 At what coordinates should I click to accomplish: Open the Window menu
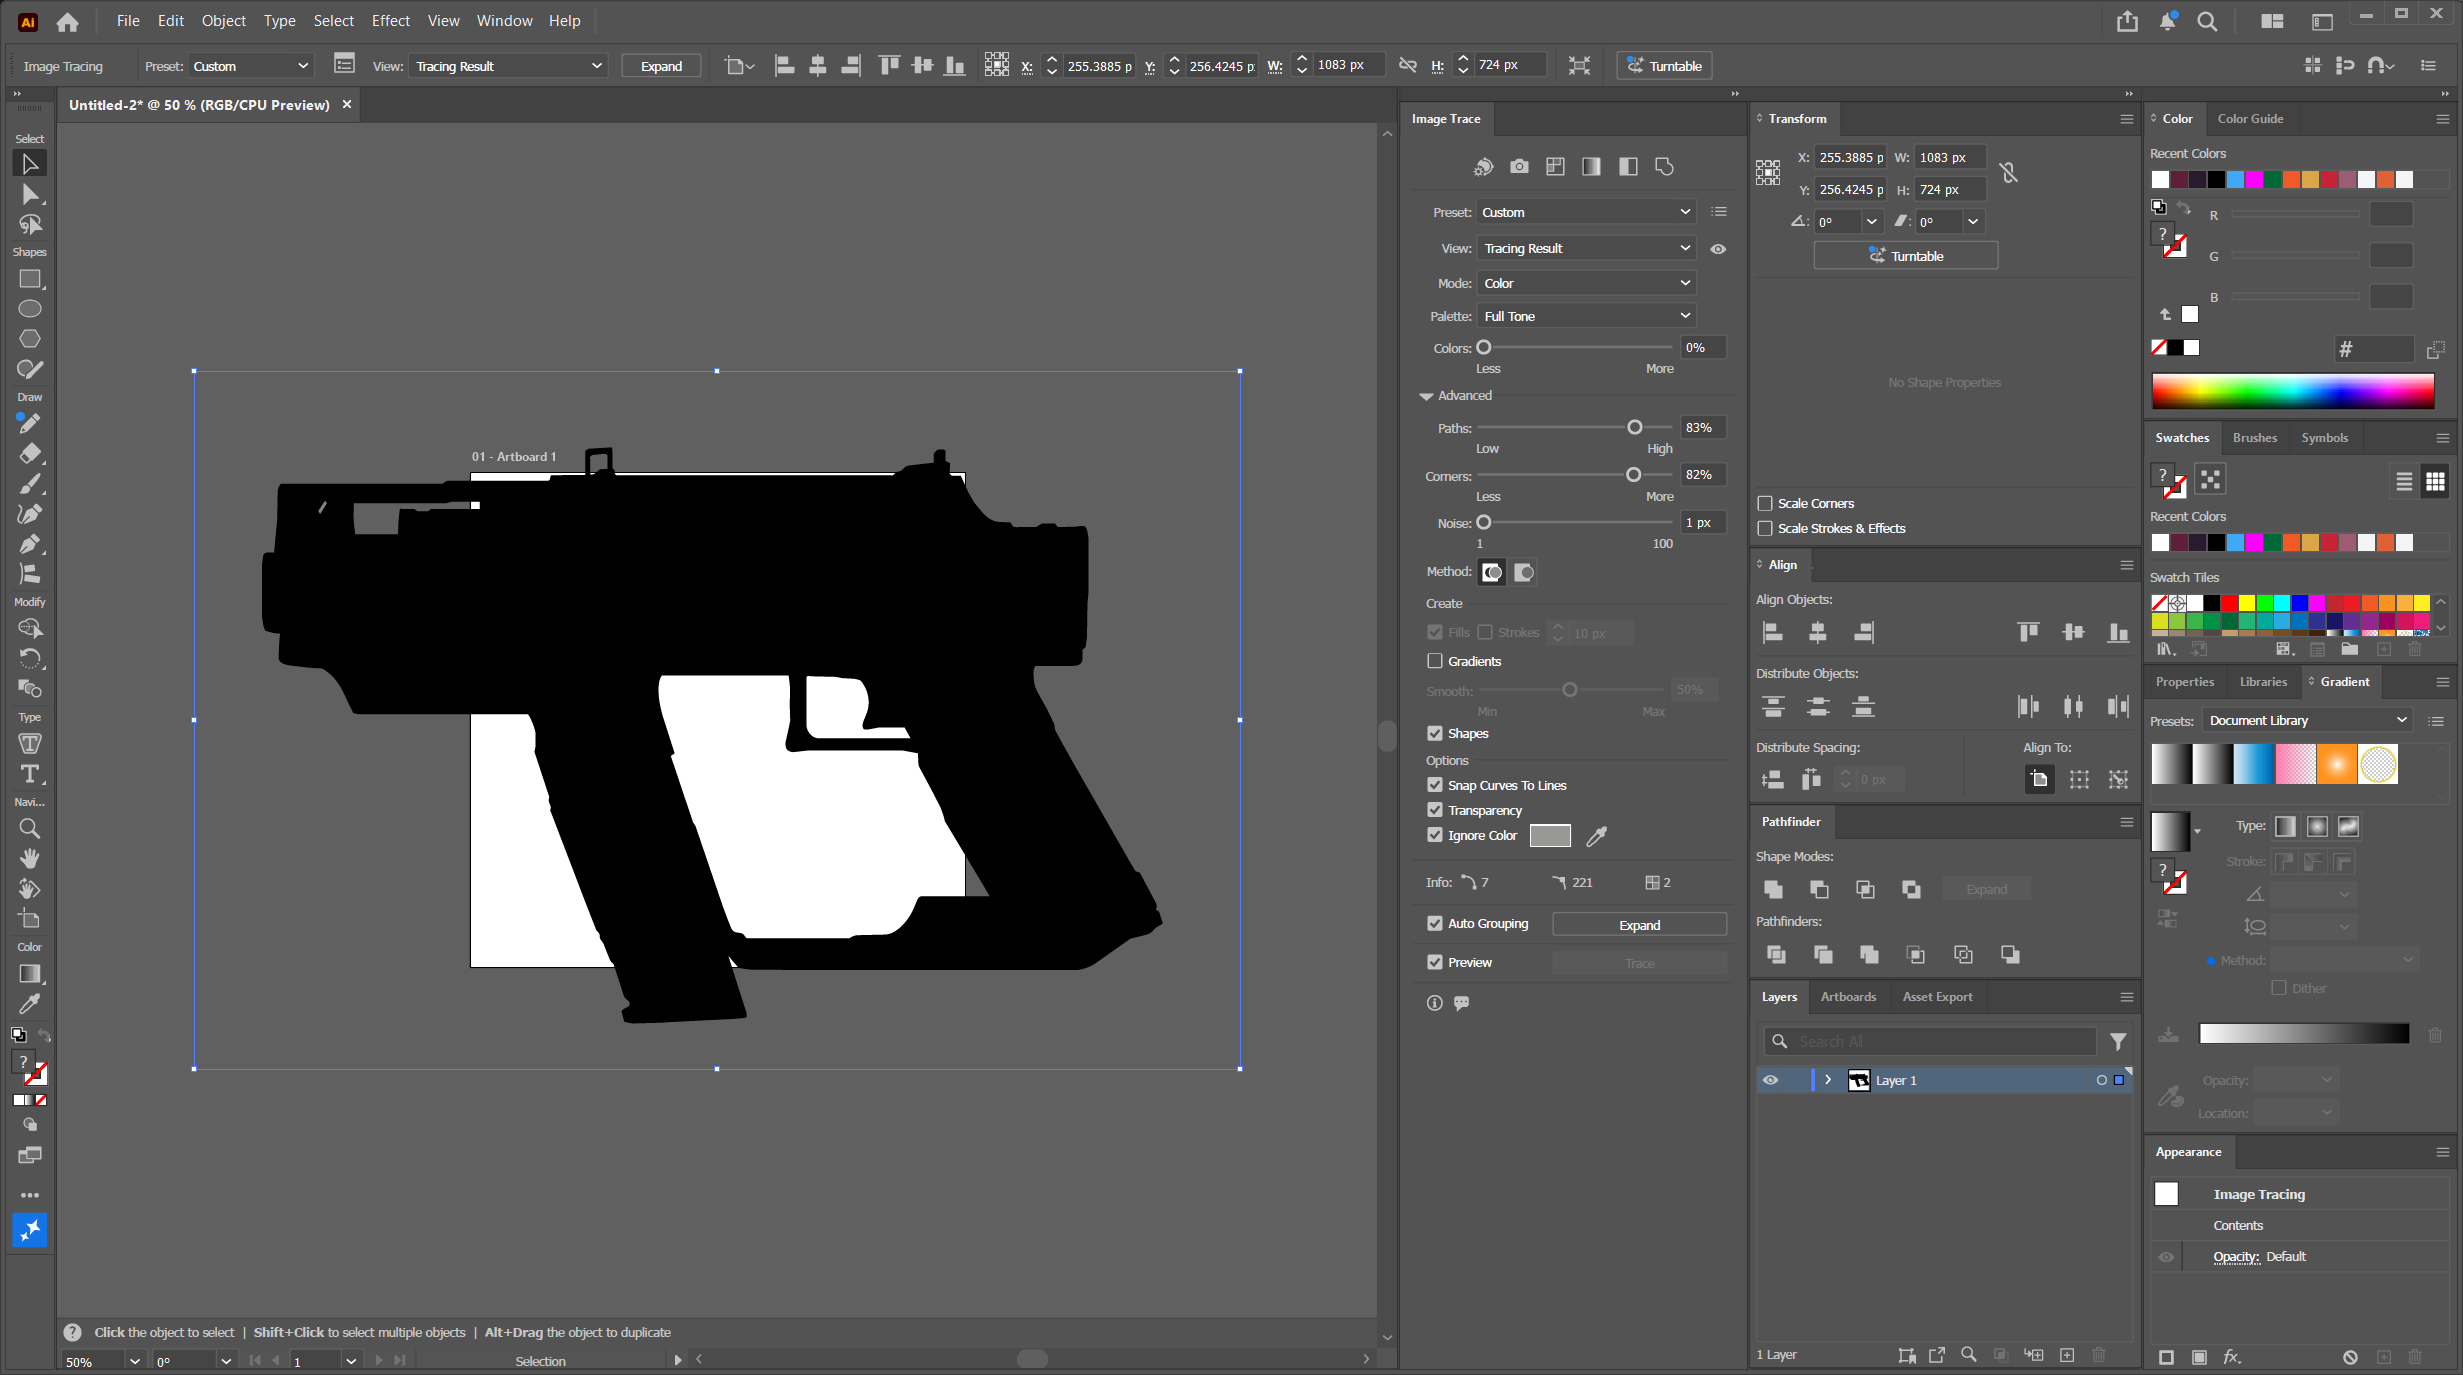point(504,21)
